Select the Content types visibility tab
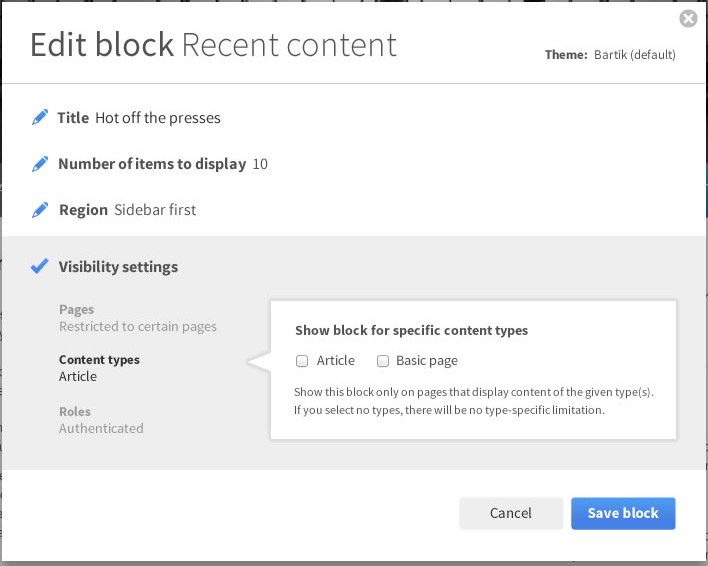The width and height of the screenshot is (708, 566). (99, 360)
